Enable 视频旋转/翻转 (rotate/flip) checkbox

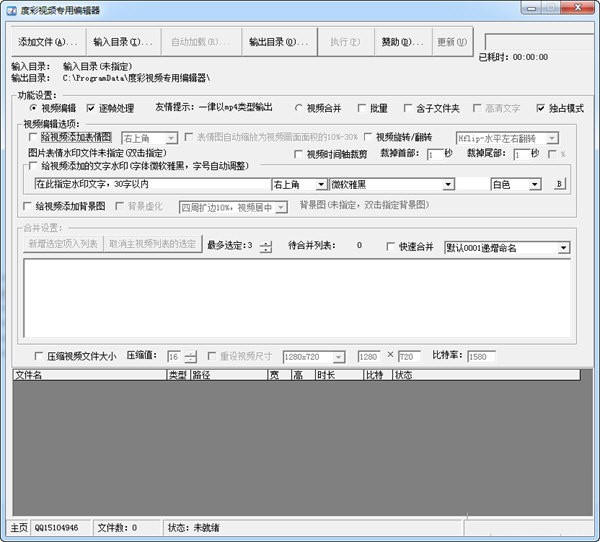[x=367, y=137]
